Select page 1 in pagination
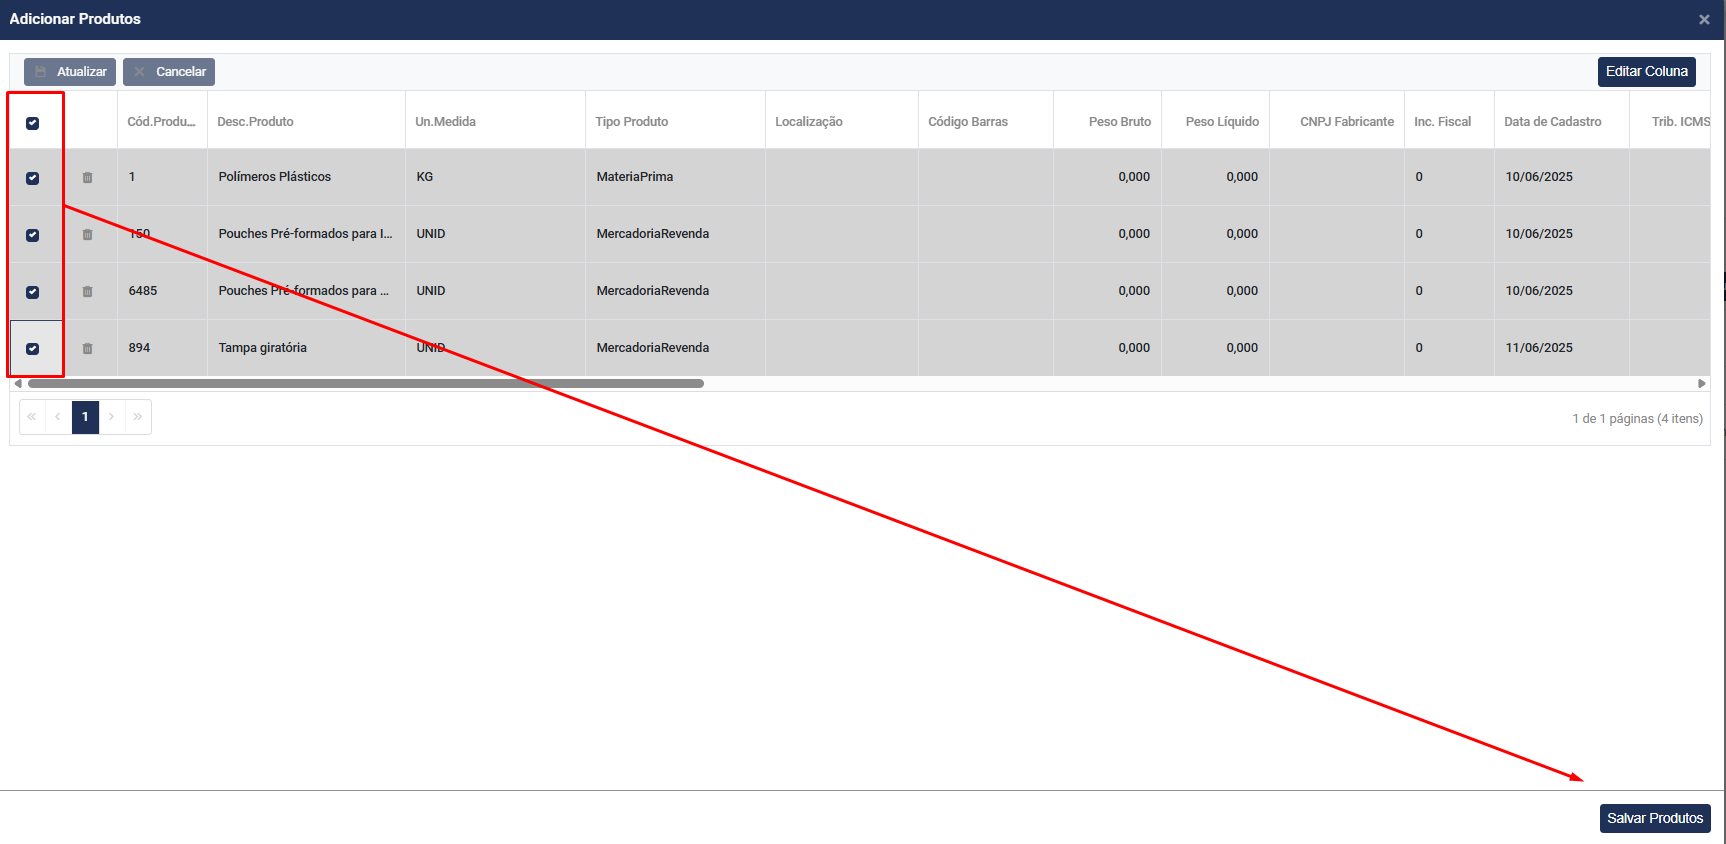Image resolution: width=1726 pixels, height=844 pixels. [85, 417]
